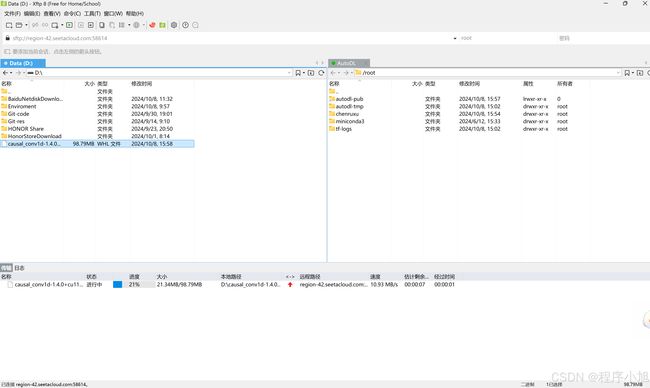
Task: Click the red bird Xshell icon
Action: 152,25
